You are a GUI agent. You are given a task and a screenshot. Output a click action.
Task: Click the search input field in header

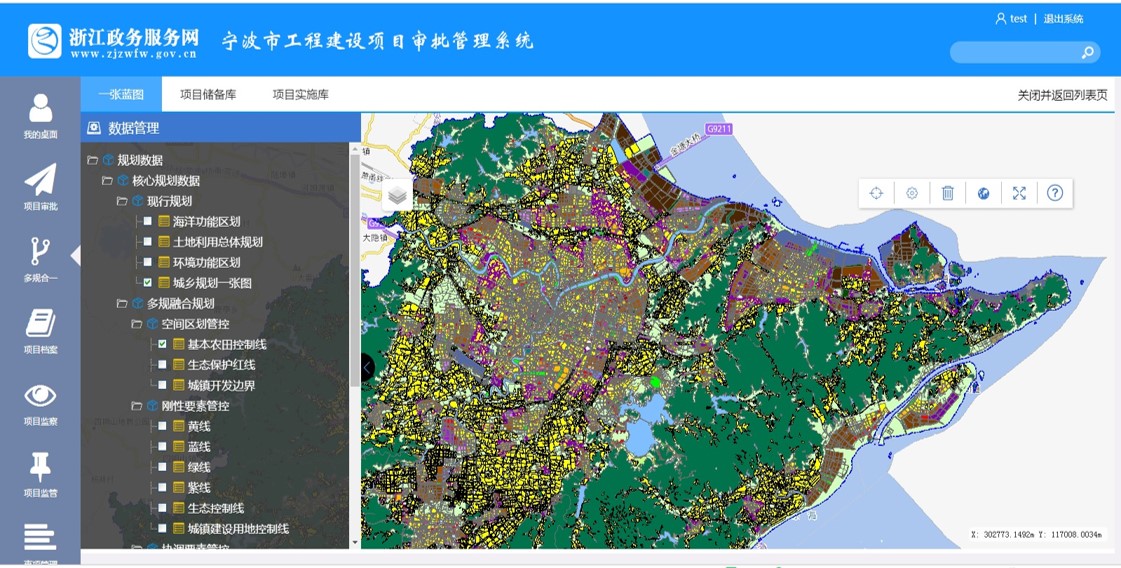pos(1012,52)
